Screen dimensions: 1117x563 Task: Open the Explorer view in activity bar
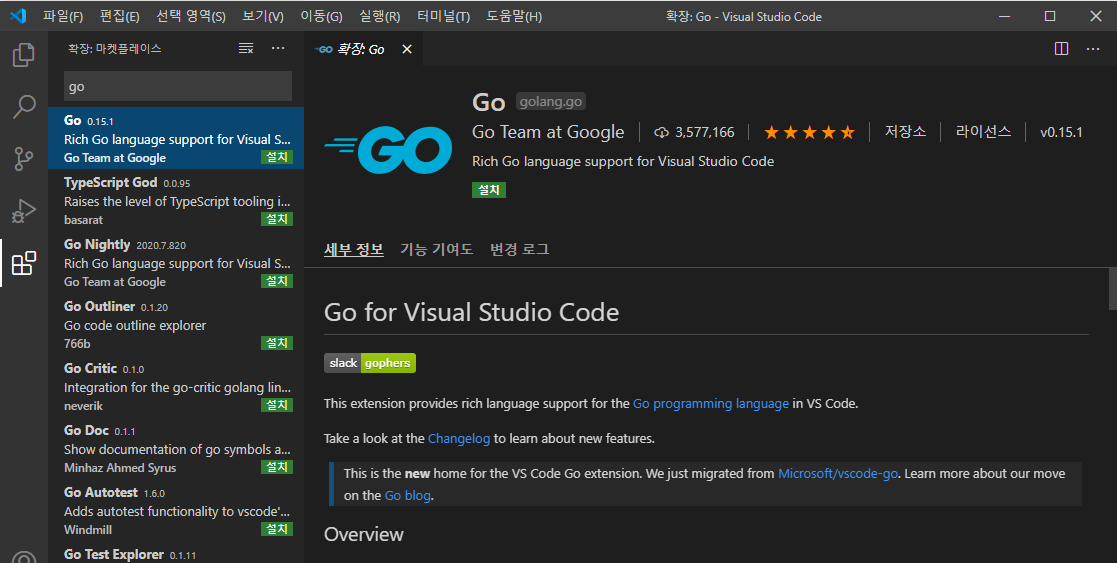(24, 55)
